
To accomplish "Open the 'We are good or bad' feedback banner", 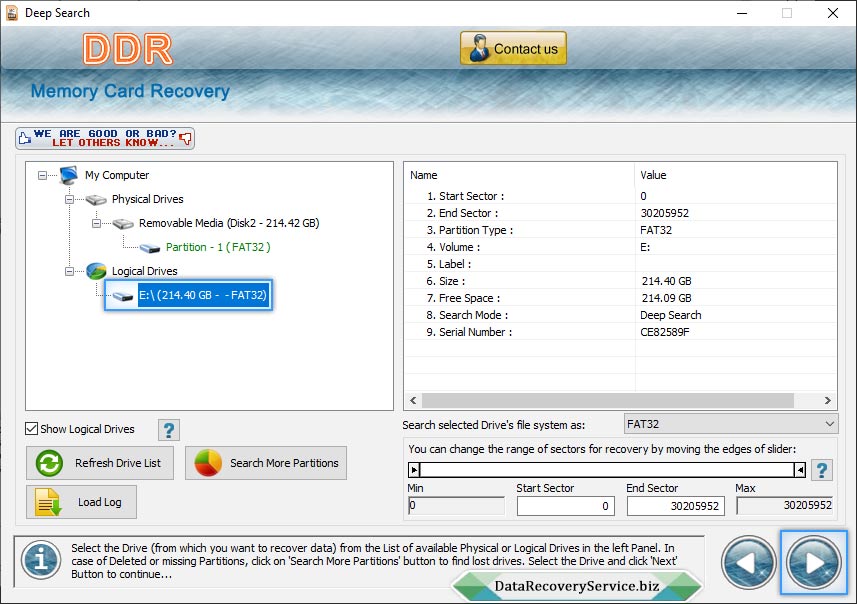I will pyautogui.click(x=105, y=138).
